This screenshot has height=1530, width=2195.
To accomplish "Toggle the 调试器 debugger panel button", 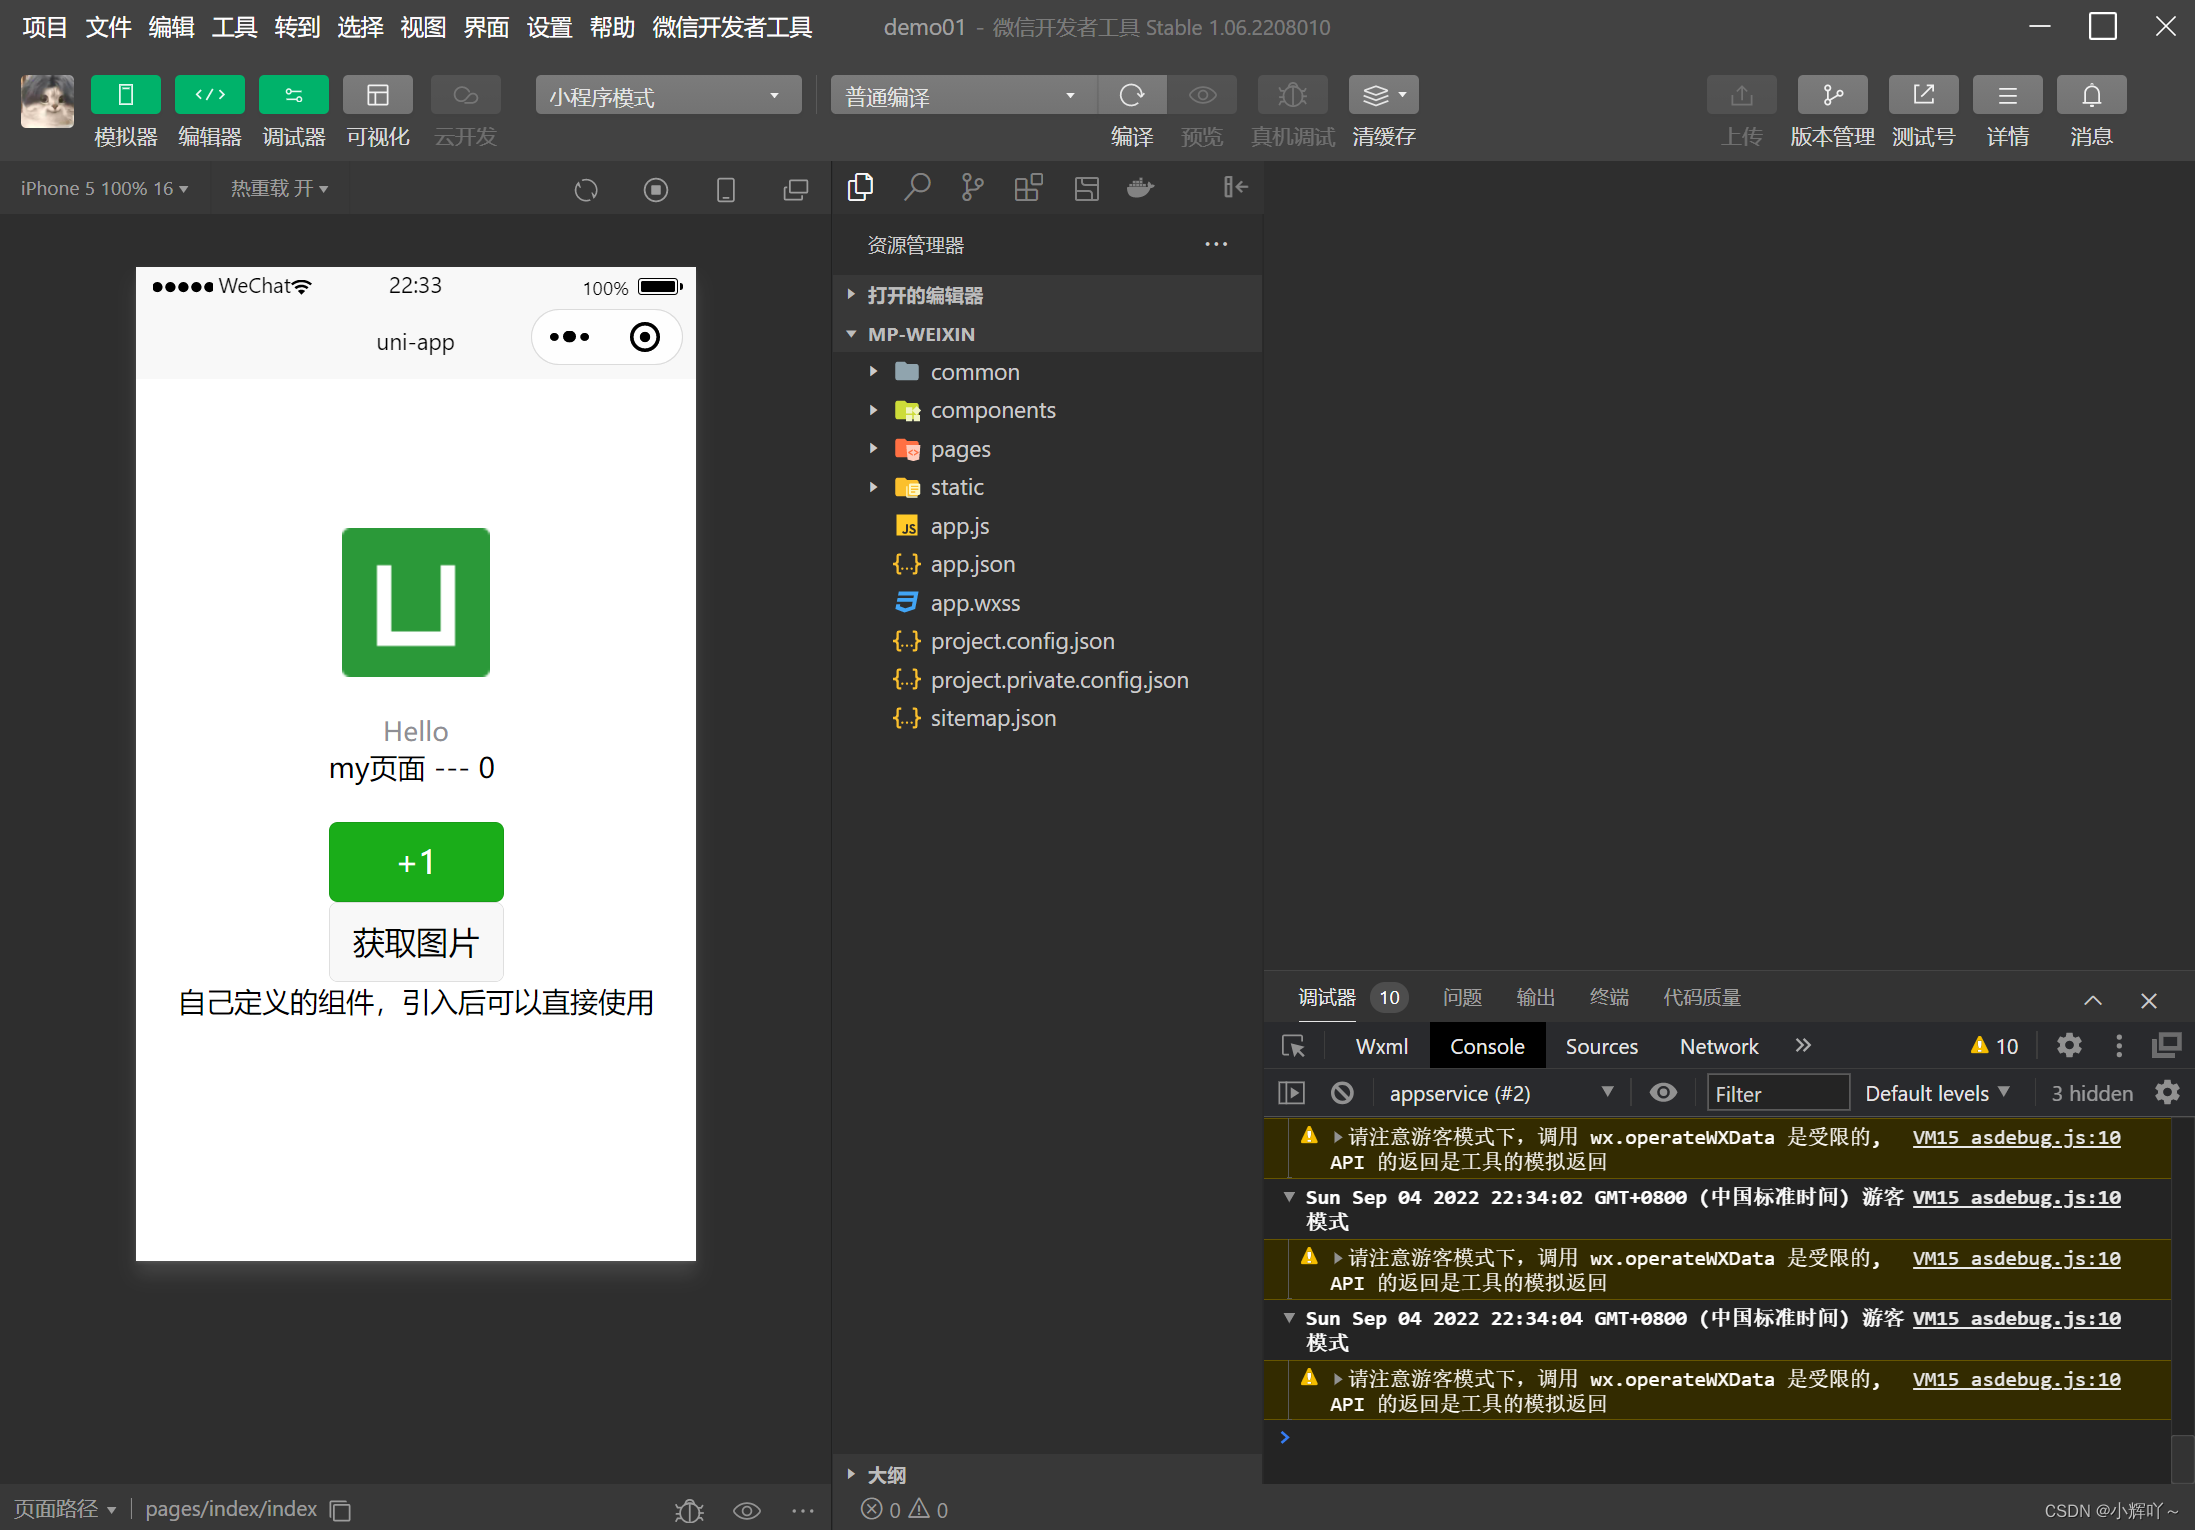I will pos(293,95).
